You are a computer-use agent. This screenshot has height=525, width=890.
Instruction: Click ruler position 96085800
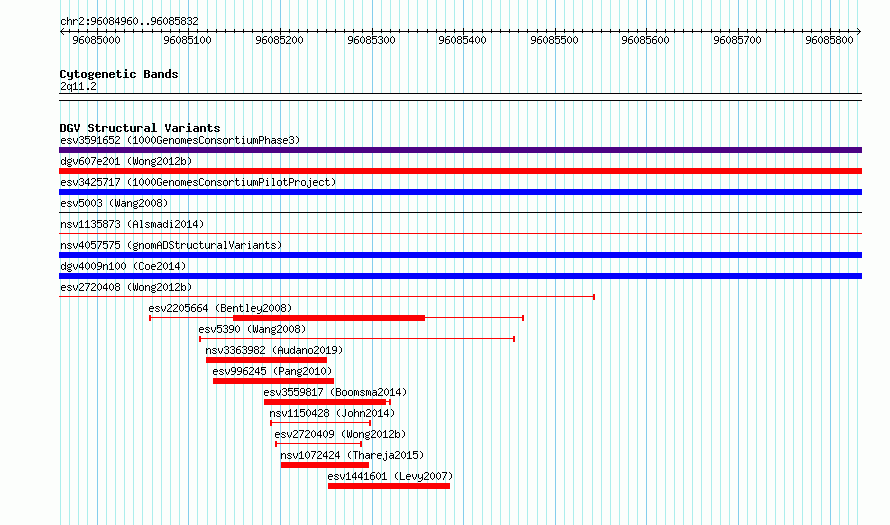(829, 40)
